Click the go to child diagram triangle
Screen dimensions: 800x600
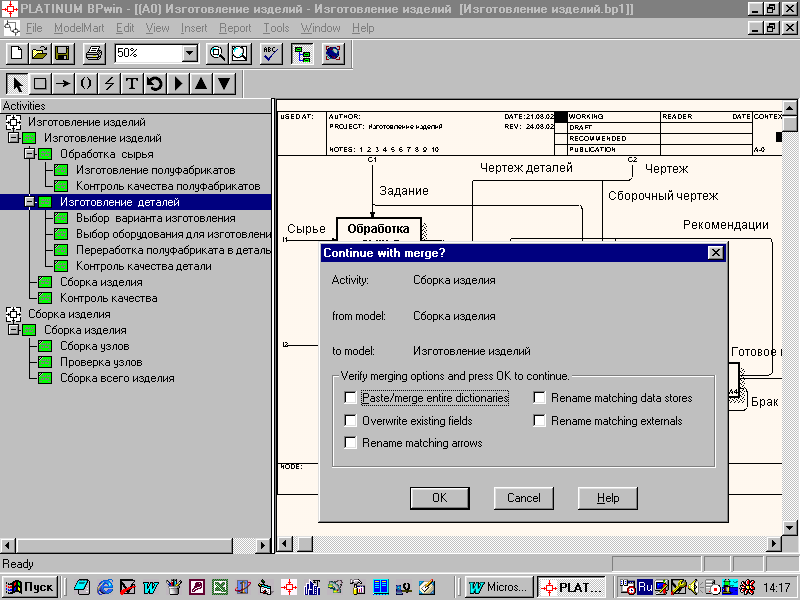point(224,84)
